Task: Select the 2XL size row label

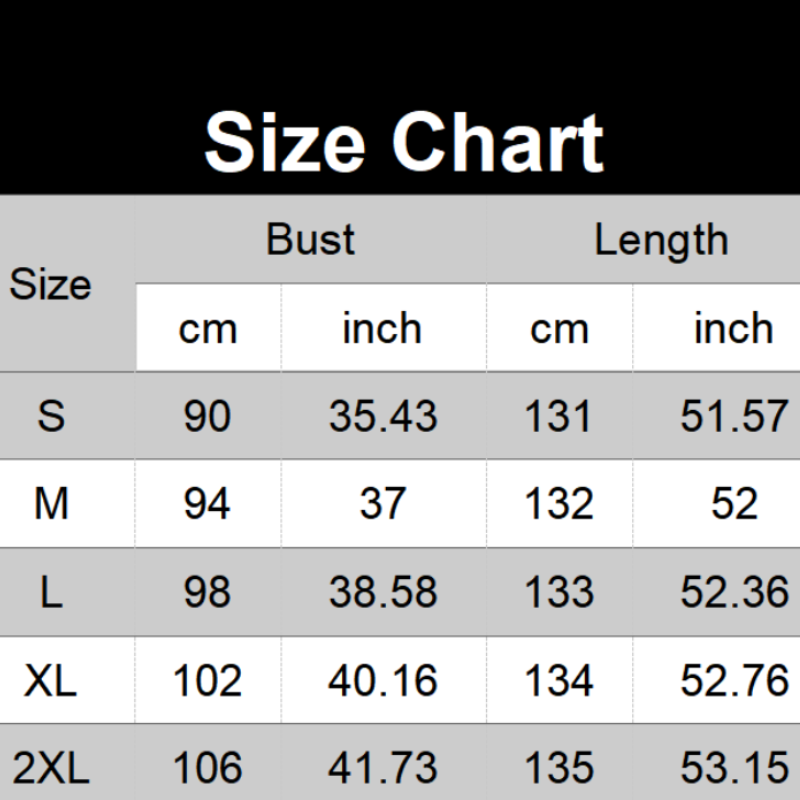Action: [51, 768]
